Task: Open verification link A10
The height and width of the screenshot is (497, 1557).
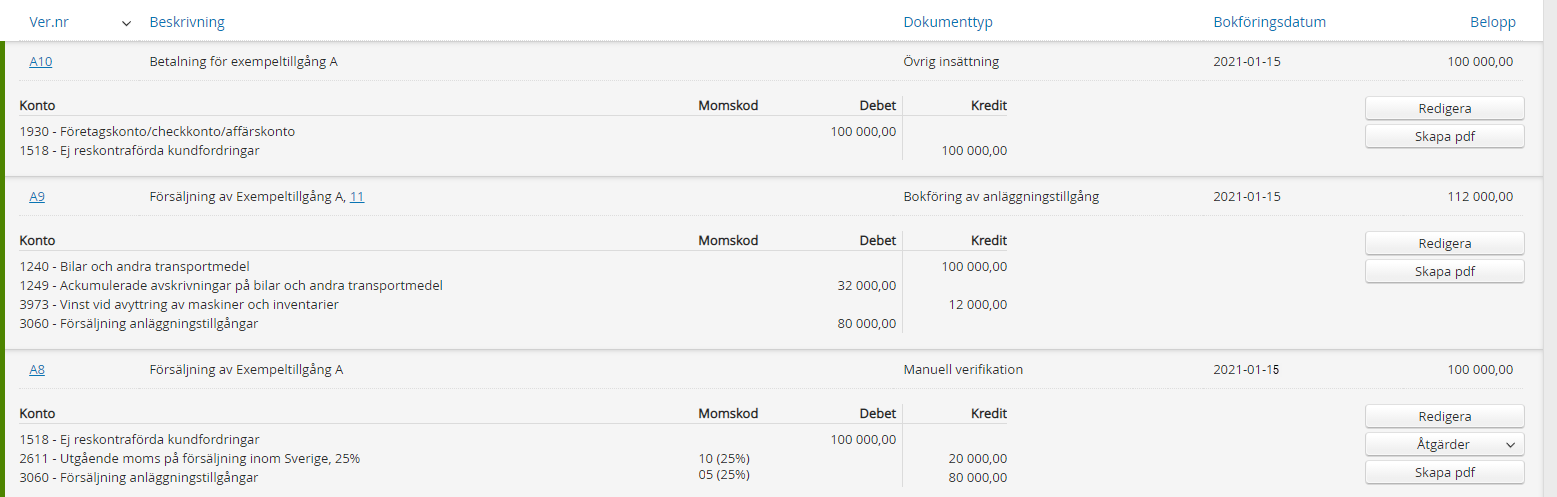Action: click(x=40, y=62)
